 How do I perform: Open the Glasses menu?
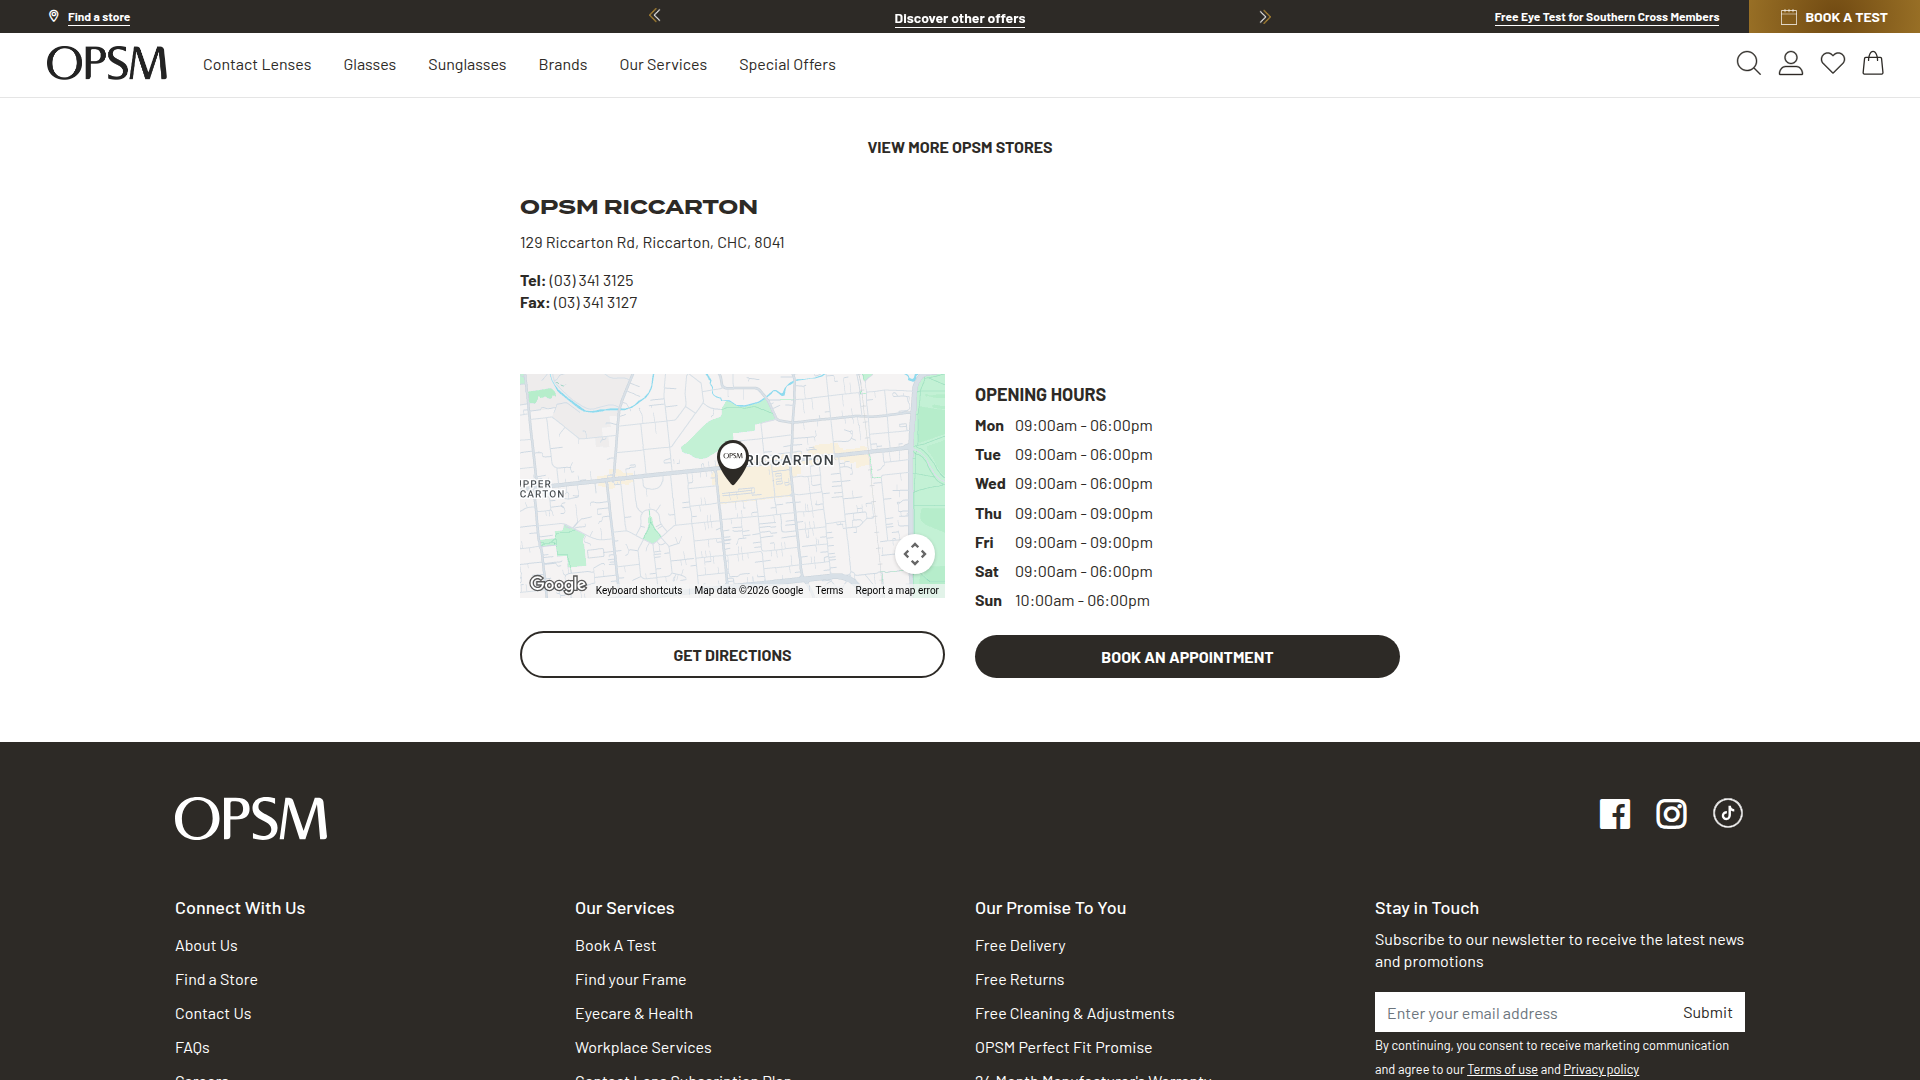pyautogui.click(x=370, y=65)
